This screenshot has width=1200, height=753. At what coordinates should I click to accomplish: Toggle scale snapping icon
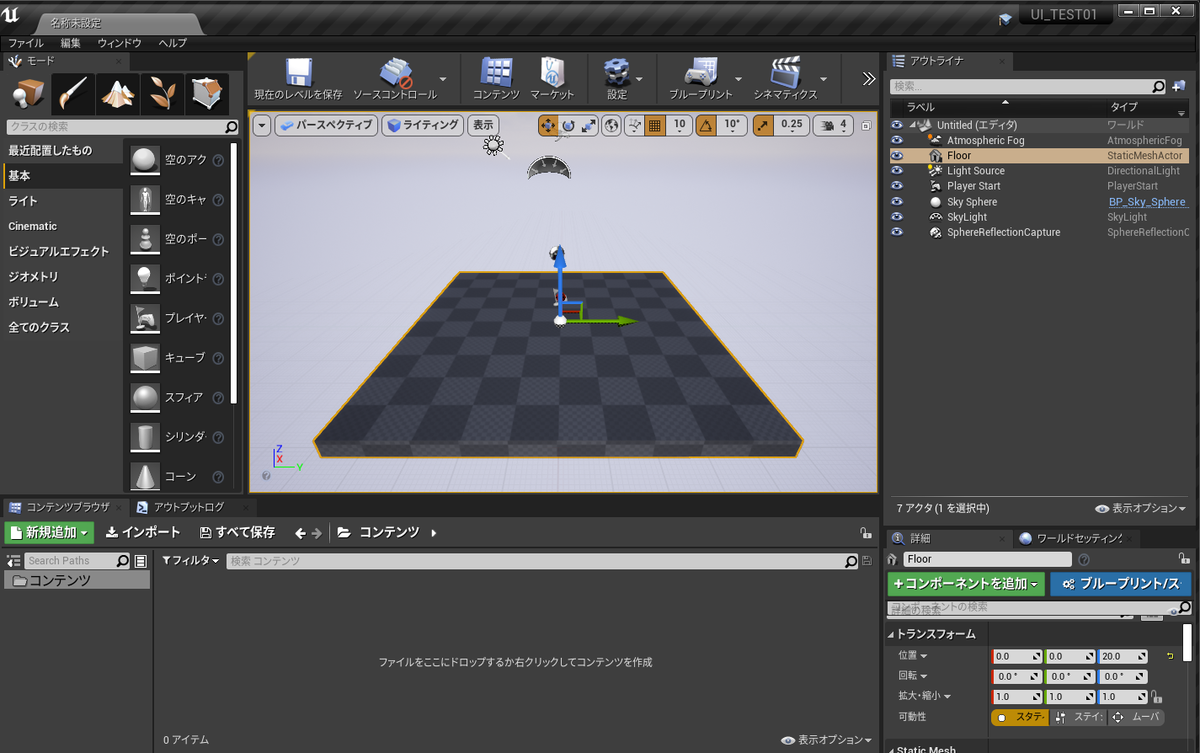point(763,125)
